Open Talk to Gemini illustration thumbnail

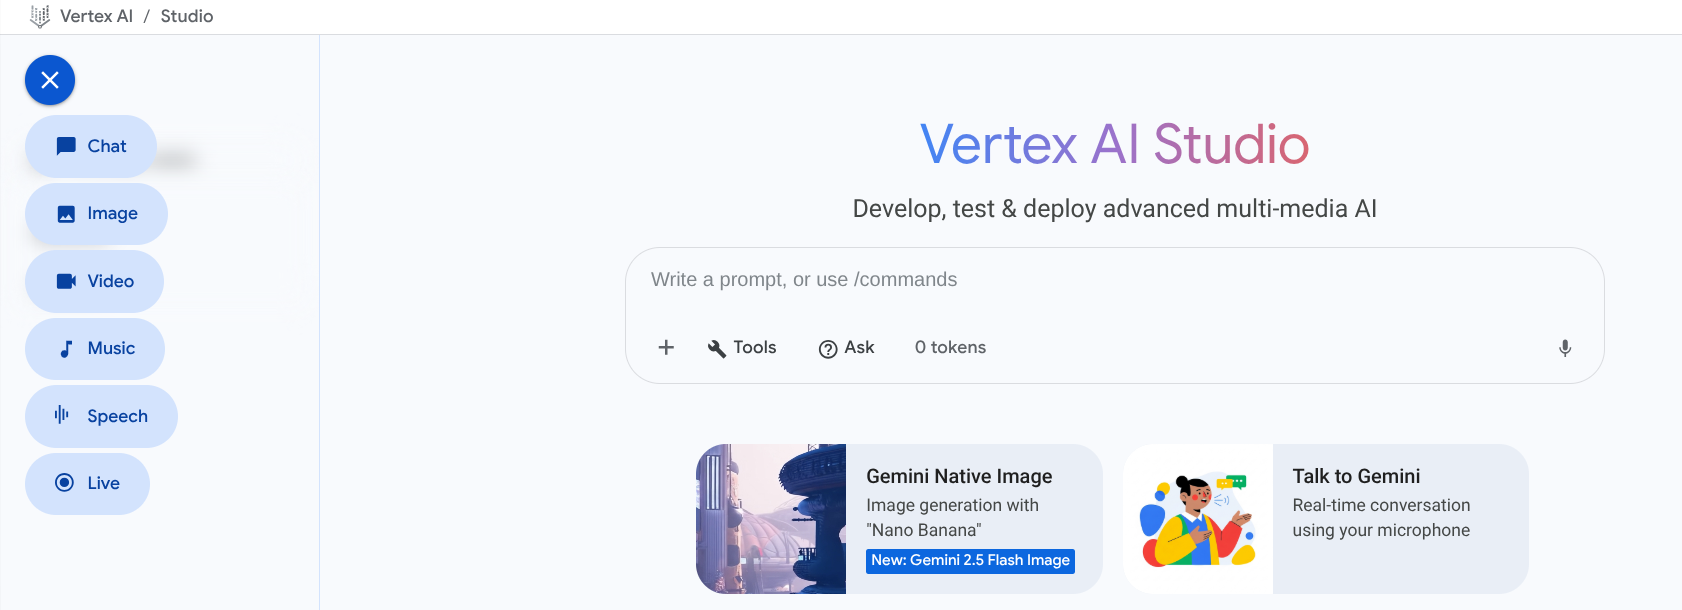point(1198,519)
